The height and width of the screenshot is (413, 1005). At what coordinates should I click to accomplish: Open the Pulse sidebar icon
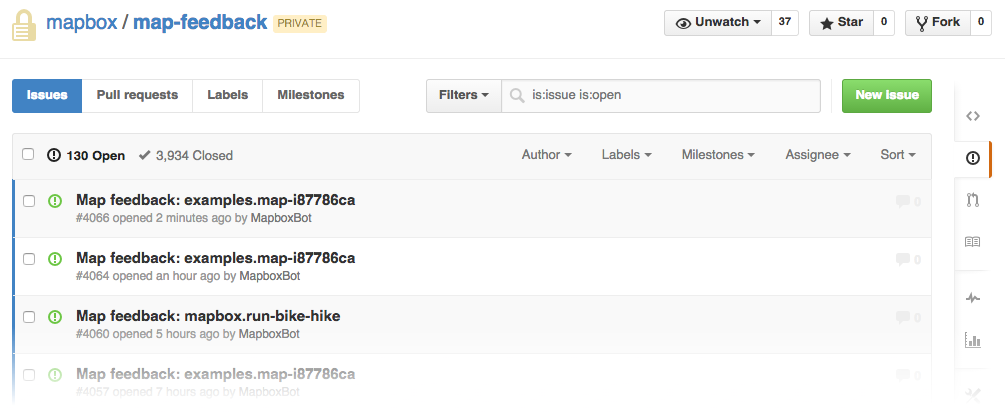click(973, 298)
